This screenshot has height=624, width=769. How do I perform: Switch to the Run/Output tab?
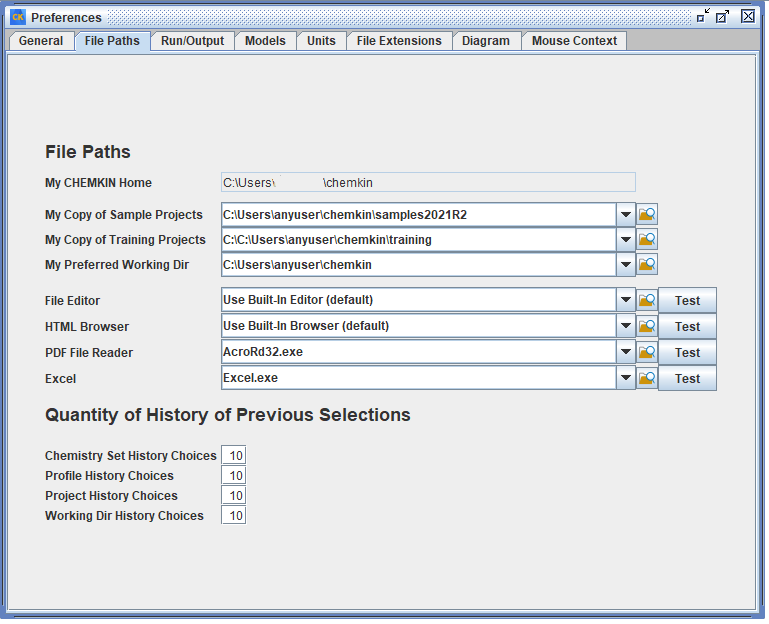point(193,41)
